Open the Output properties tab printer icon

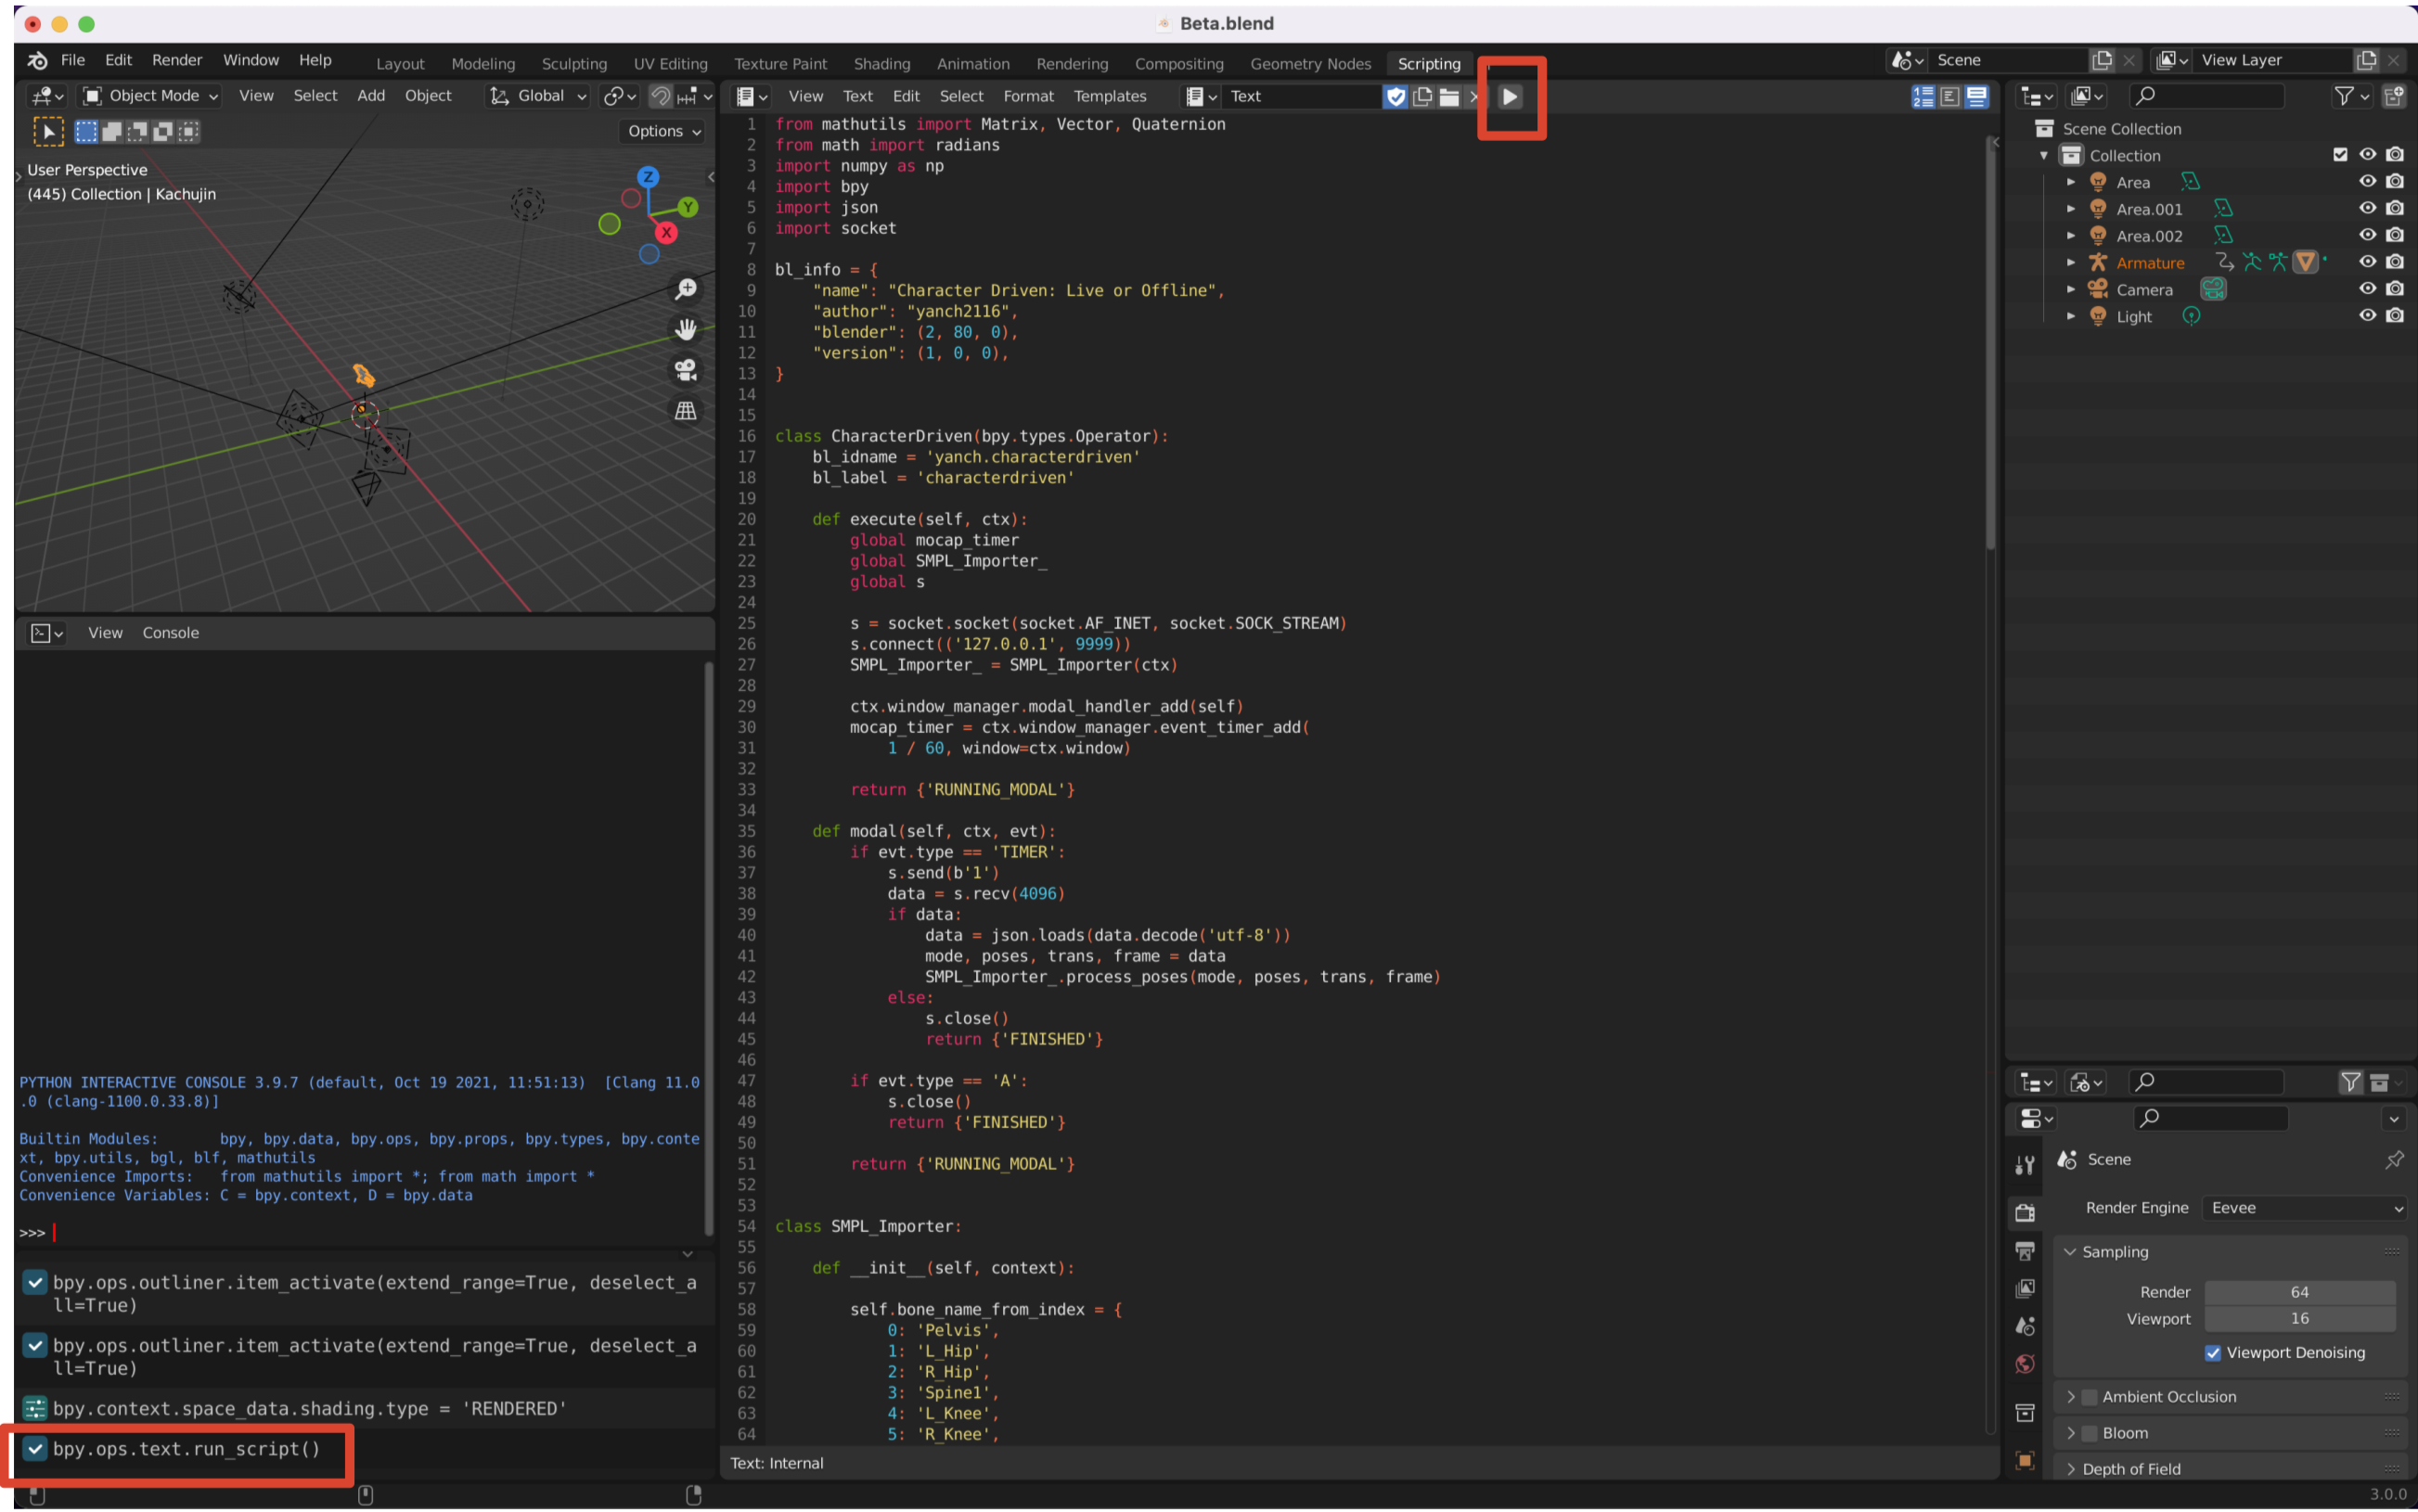coord(2025,1251)
